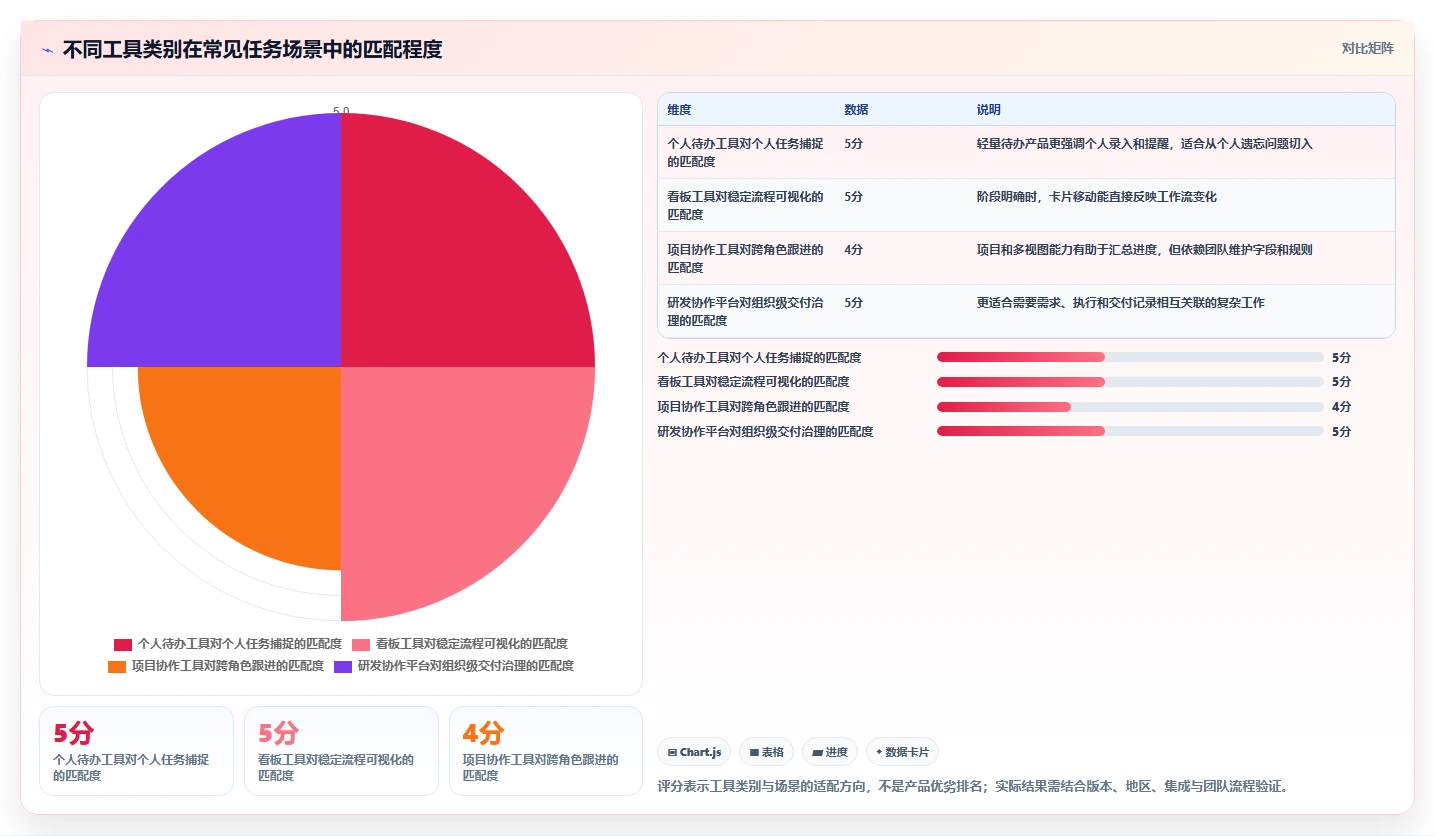The width and height of the screenshot is (1435, 836).
Task: Click the 4分 value in the table
Action: (853, 250)
